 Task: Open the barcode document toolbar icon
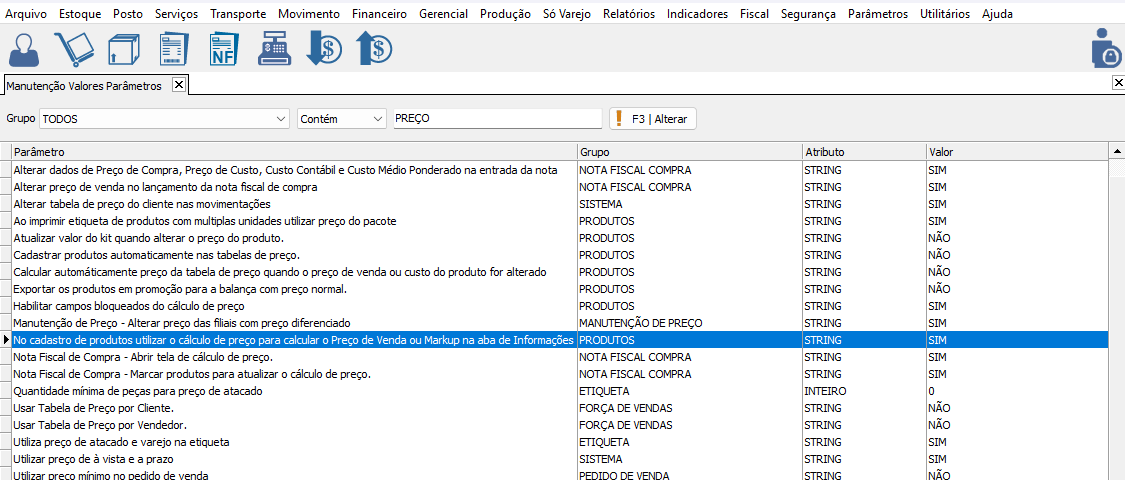tap(174, 49)
